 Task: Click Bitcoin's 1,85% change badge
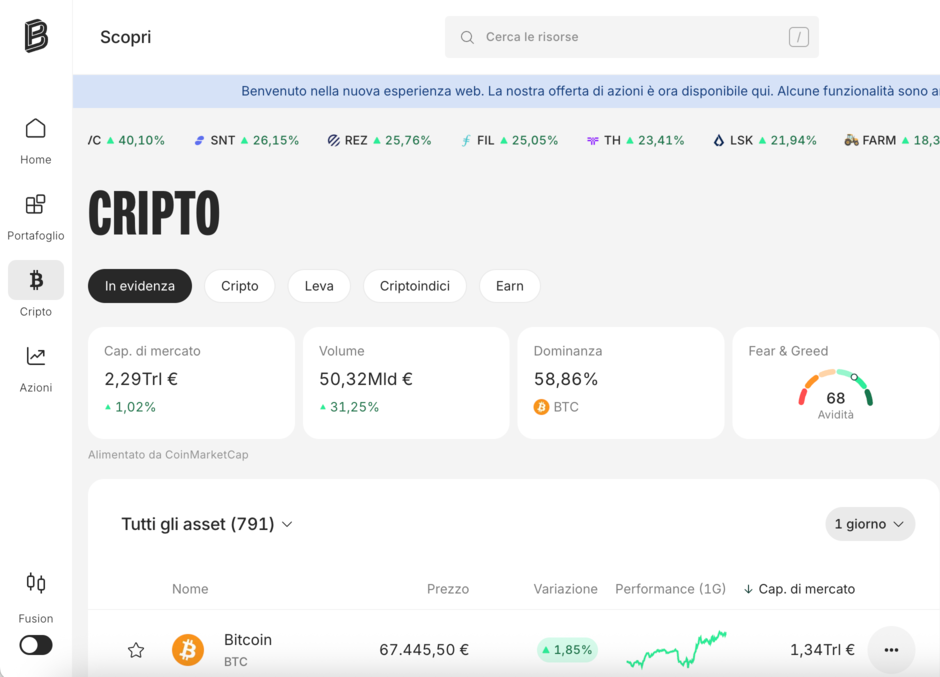point(567,650)
